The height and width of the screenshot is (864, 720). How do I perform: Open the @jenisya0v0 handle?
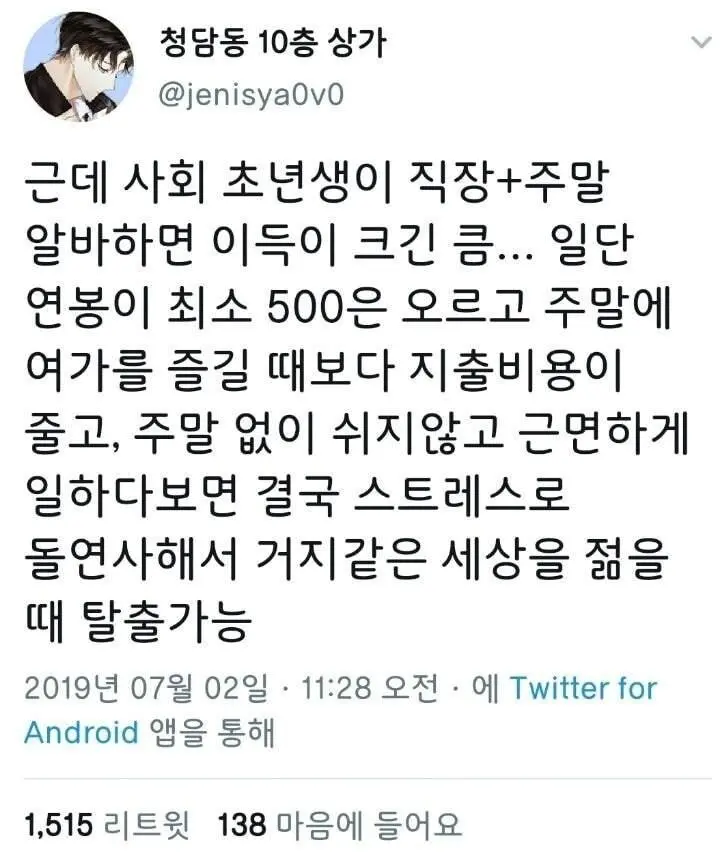[251, 94]
